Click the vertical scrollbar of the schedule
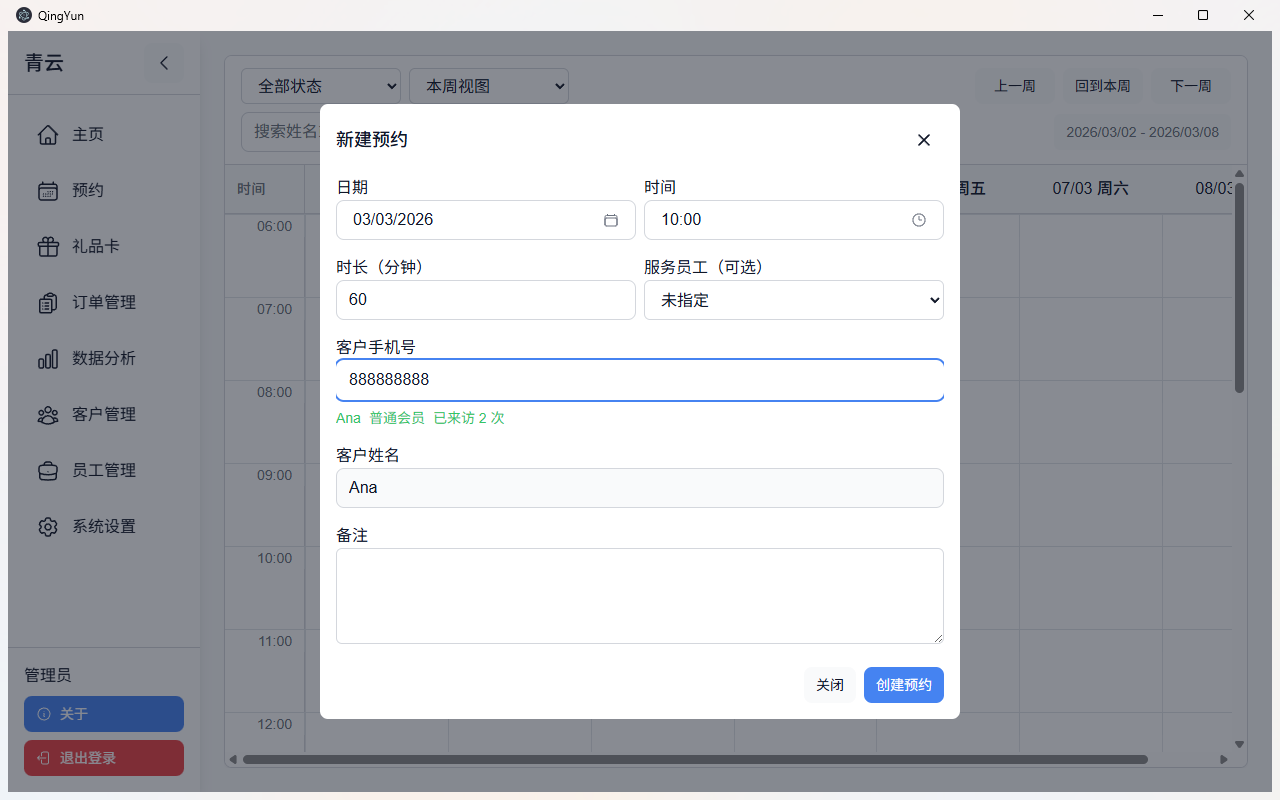 (x=1240, y=288)
